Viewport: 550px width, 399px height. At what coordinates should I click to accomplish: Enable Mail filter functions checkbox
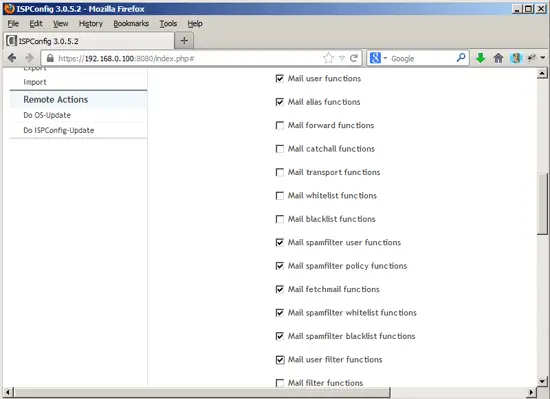(280, 383)
